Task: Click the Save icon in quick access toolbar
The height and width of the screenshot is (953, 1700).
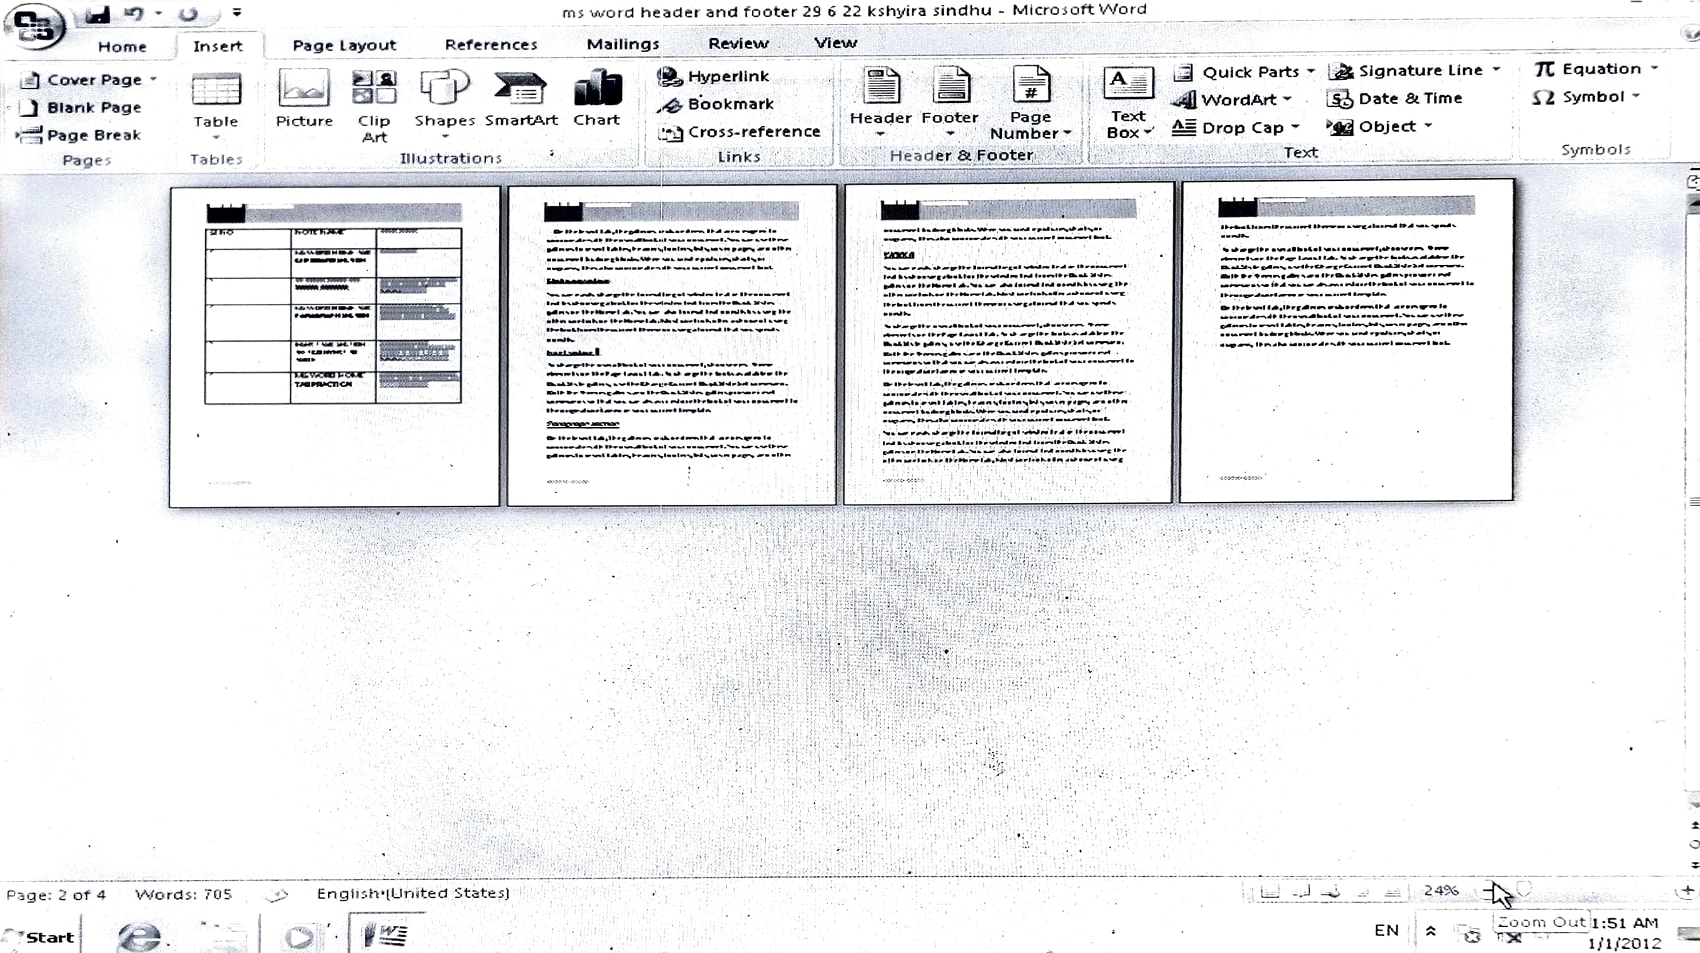Action: tap(97, 14)
